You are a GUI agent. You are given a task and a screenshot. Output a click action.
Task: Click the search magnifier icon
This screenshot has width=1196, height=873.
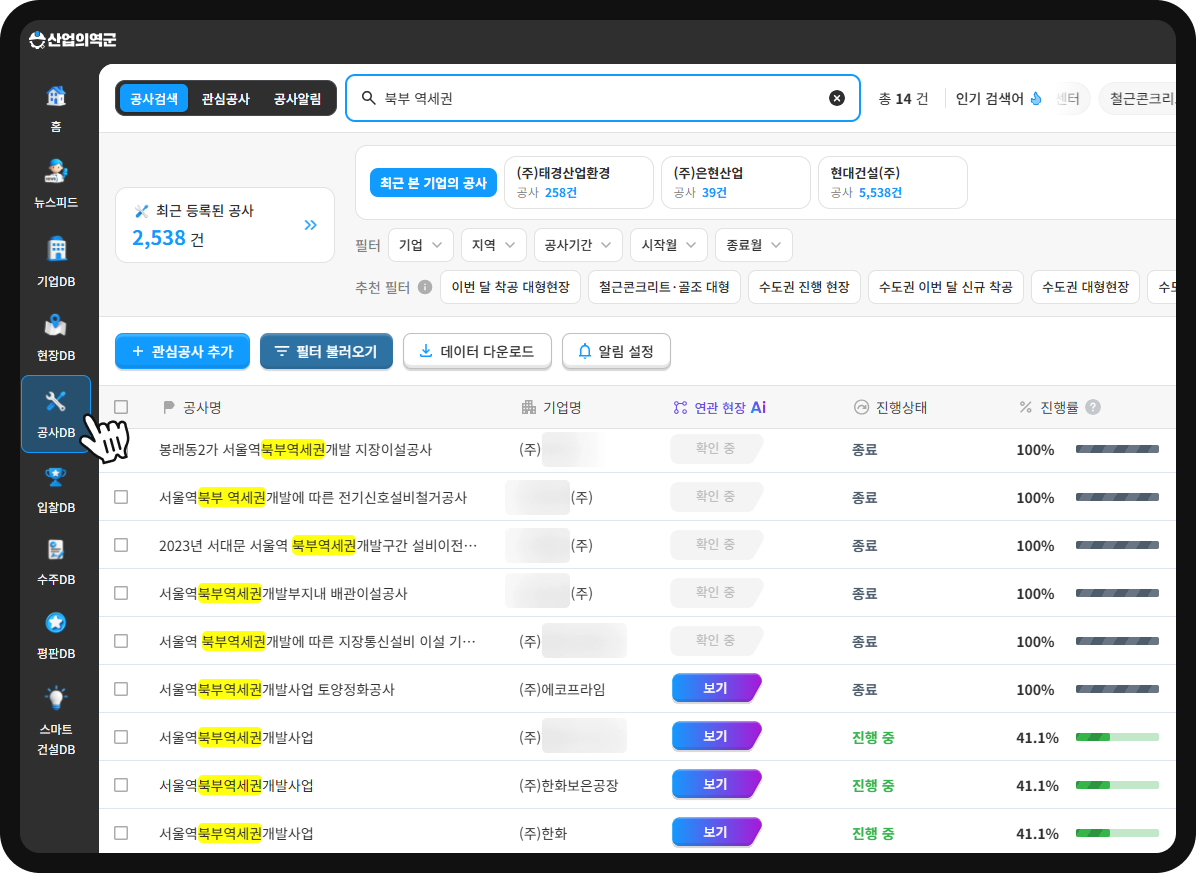(x=368, y=98)
